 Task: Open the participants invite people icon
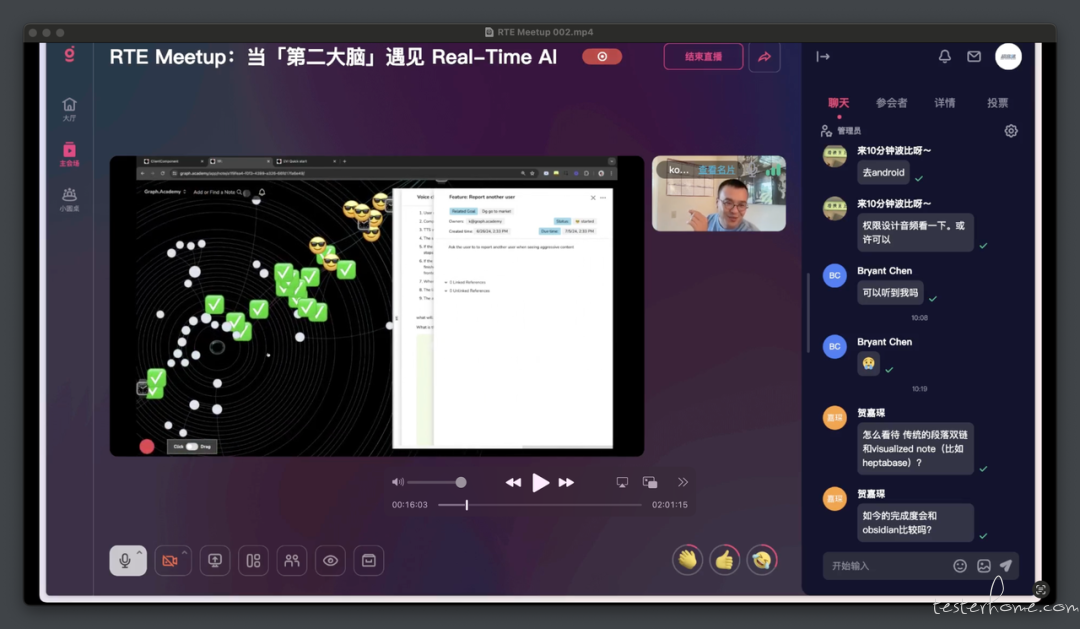coord(292,561)
